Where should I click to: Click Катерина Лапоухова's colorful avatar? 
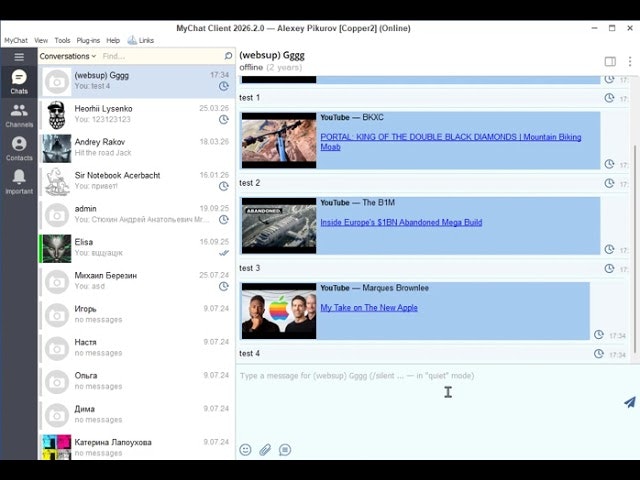pos(57,447)
